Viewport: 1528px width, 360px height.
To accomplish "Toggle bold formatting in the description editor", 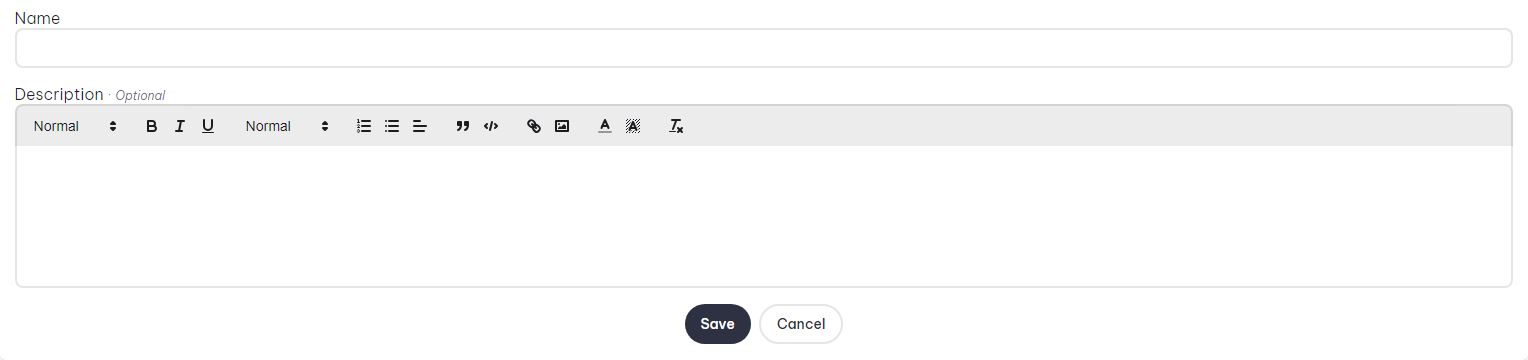I will coord(152,126).
